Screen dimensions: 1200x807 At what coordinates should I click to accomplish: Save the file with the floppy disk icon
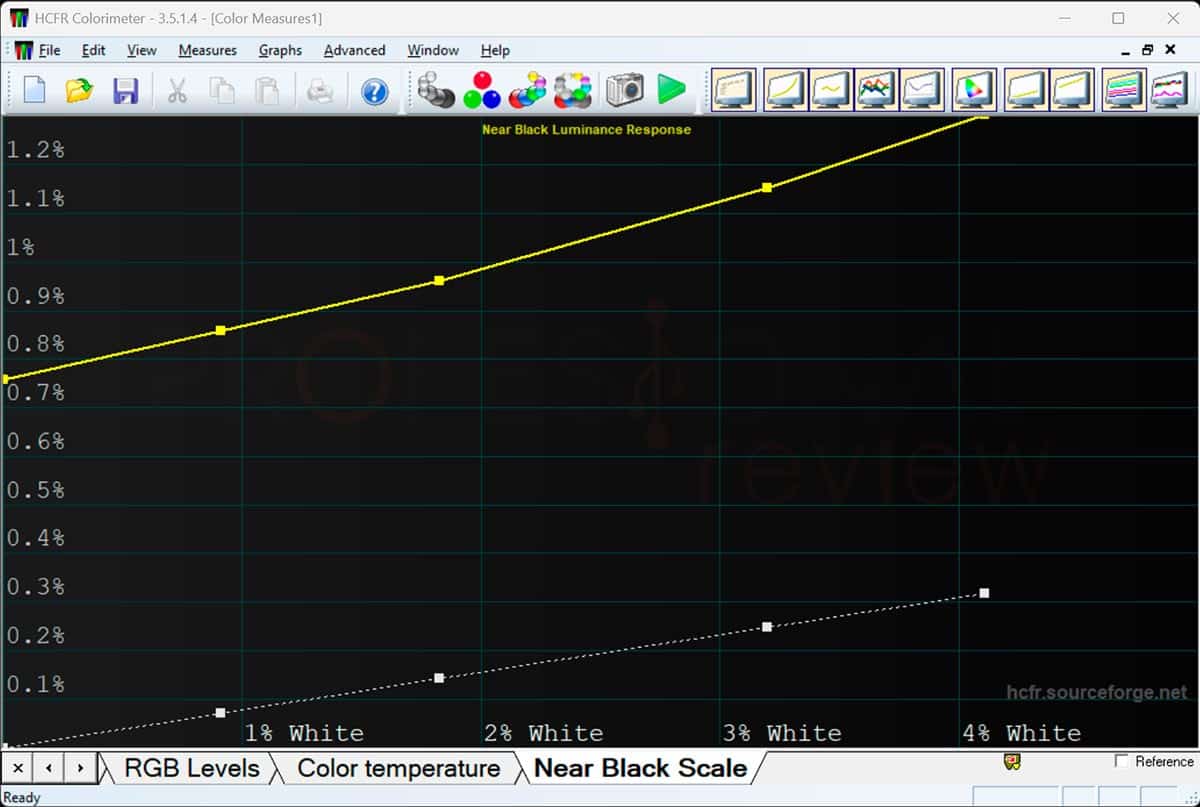pyautogui.click(x=125, y=91)
